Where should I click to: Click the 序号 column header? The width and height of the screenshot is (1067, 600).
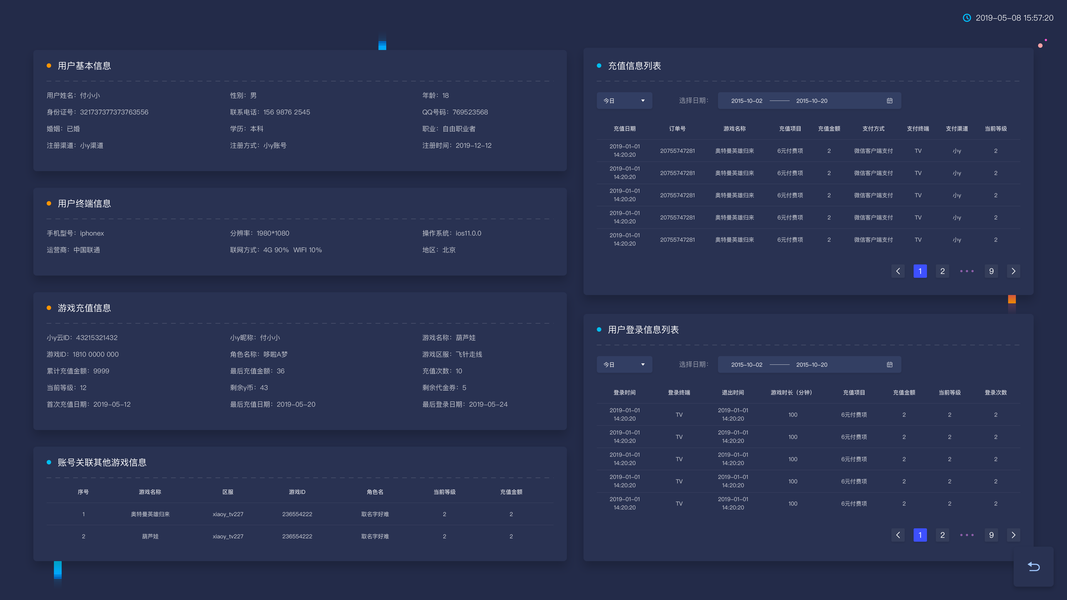click(83, 492)
